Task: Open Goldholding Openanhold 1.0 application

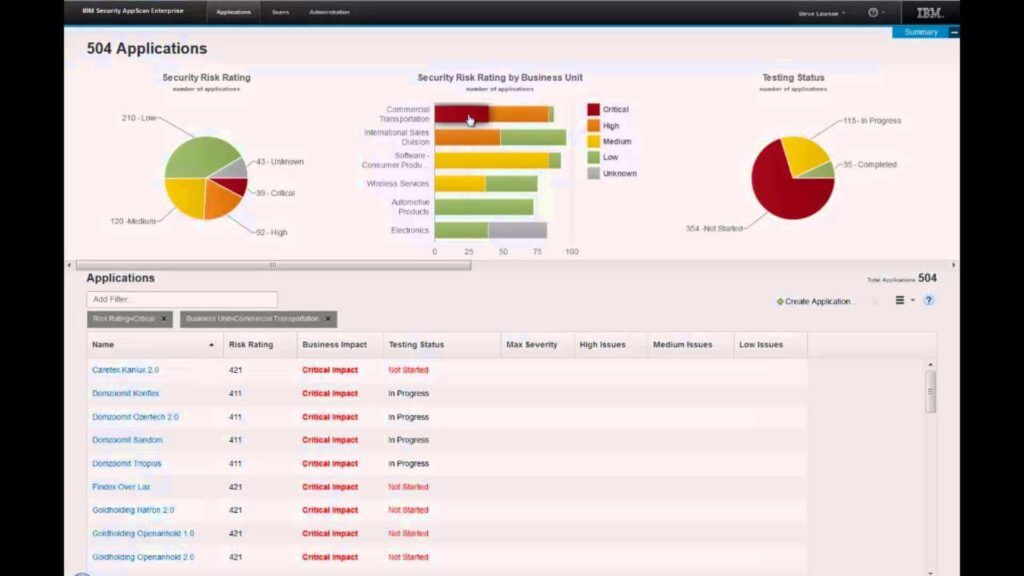Action: pyautogui.click(x=143, y=534)
